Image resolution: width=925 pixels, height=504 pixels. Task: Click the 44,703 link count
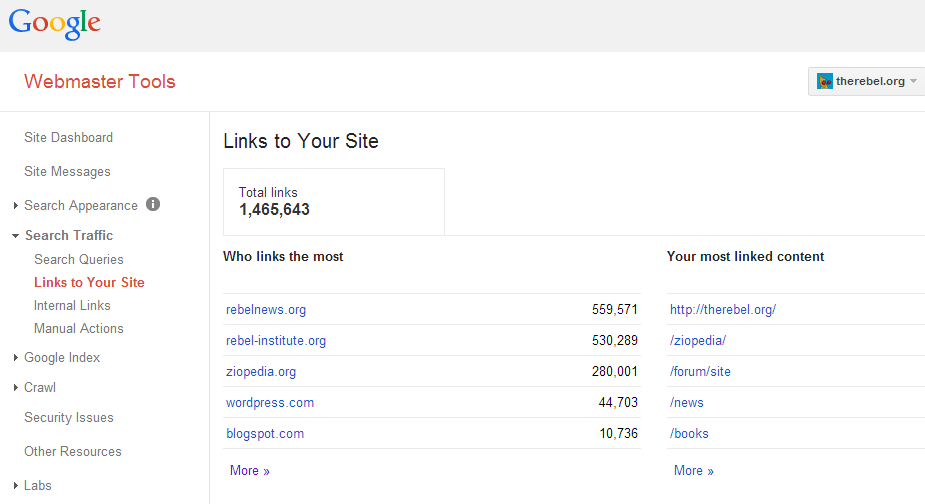(x=618, y=402)
